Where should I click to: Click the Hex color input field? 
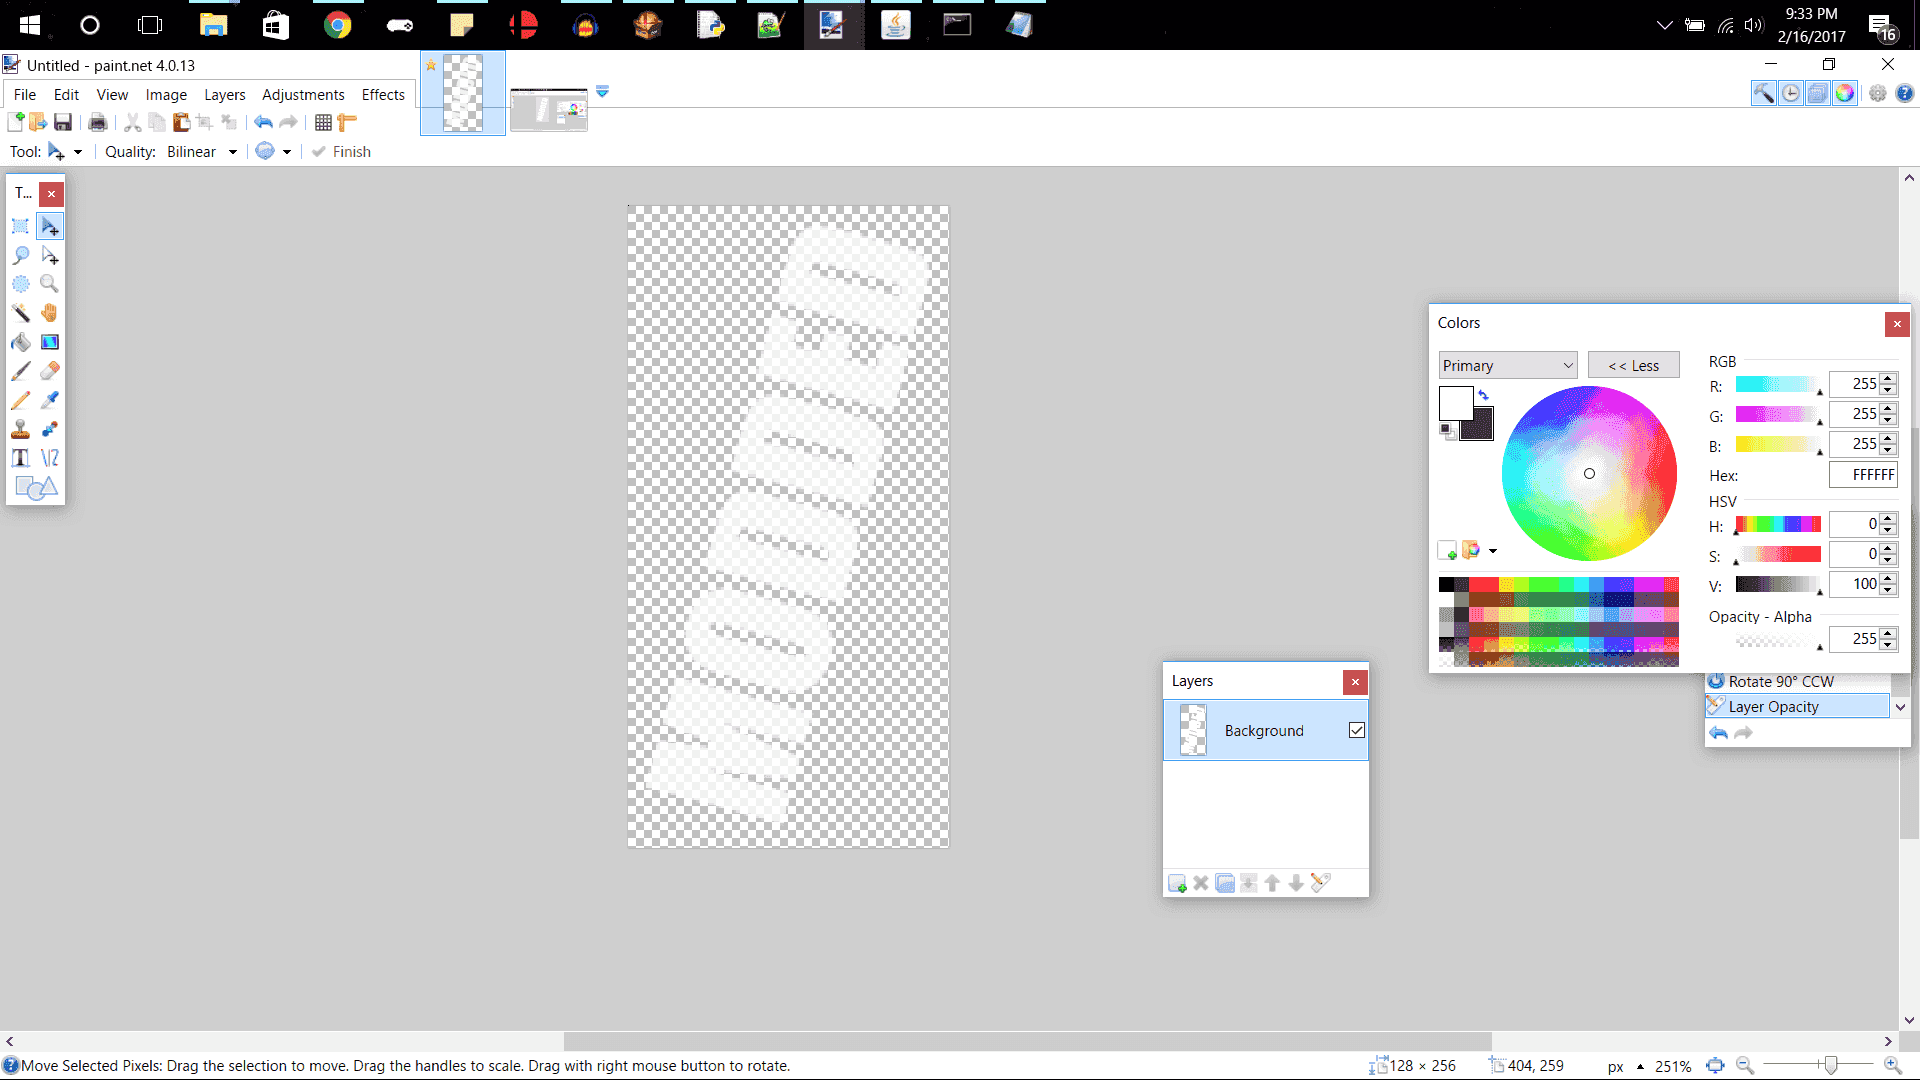[x=1863, y=475]
